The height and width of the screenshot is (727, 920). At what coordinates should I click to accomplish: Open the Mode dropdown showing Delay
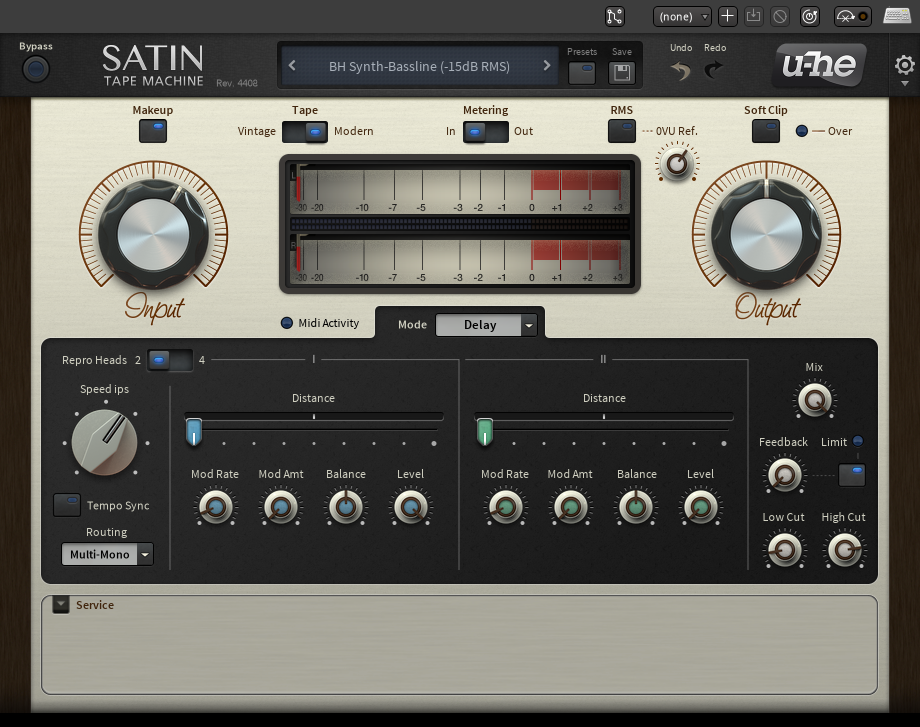tap(486, 325)
